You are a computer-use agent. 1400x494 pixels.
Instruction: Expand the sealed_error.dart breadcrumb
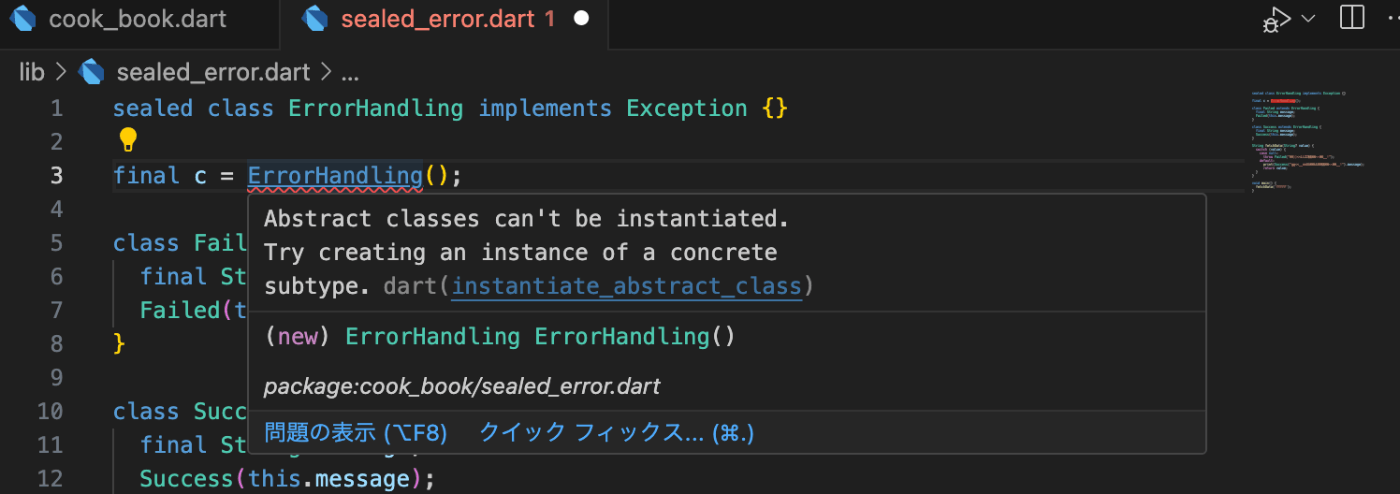click(213, 72)
